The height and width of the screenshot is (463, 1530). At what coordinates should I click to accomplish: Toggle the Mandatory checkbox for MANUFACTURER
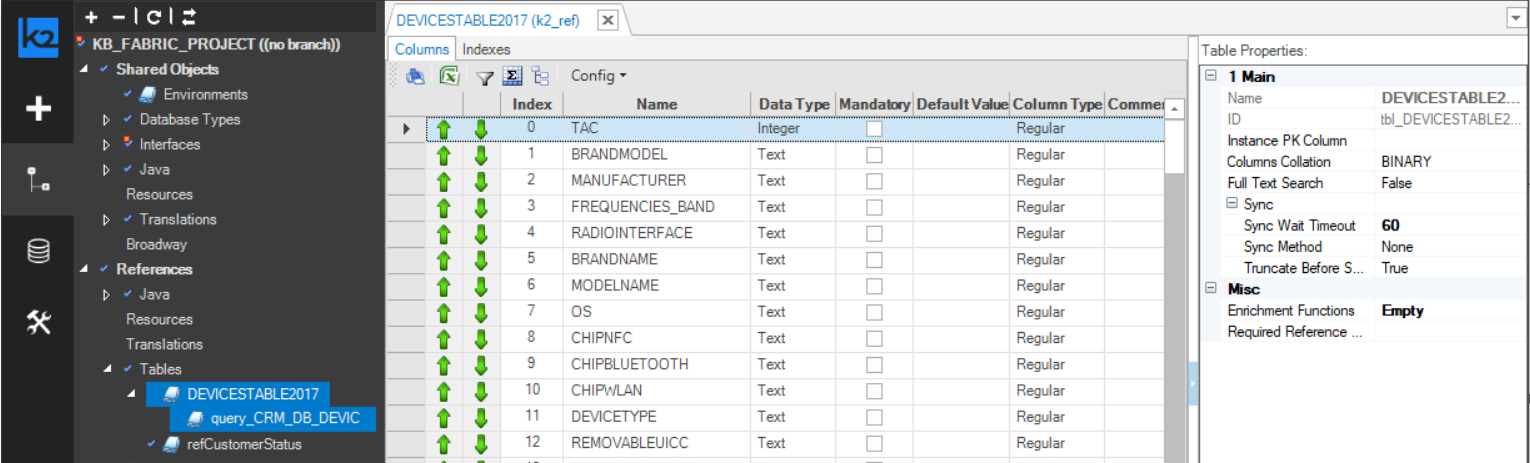click(x=874, y=181)
